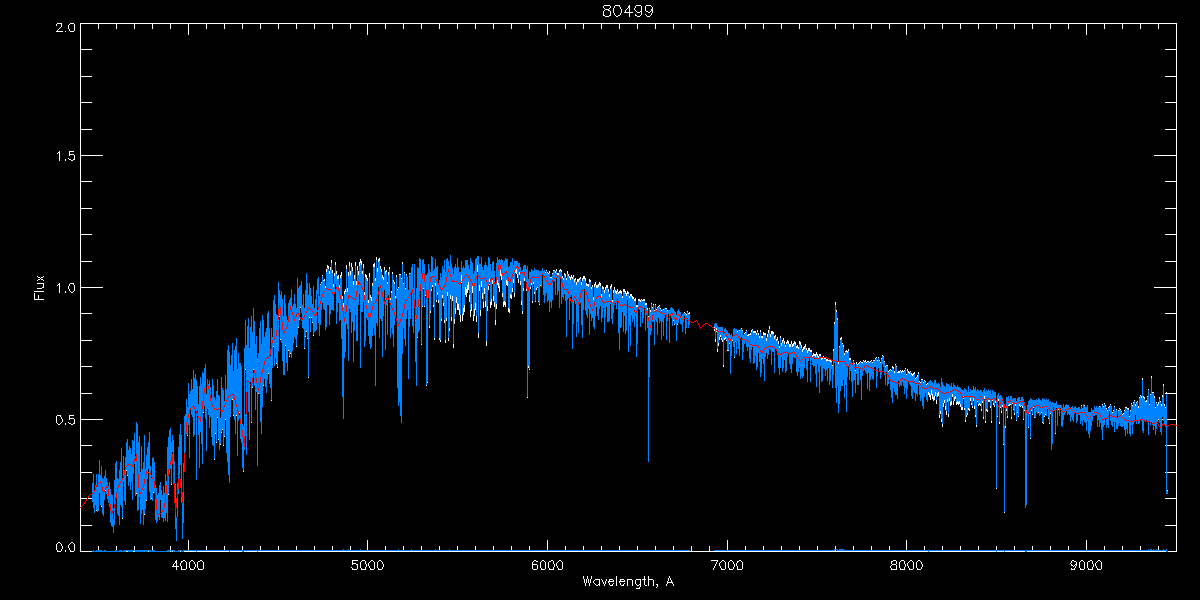Select the 7000 wavelength tick label
Viewport: 1200px width, 600px height.
(x=727, y=562)
